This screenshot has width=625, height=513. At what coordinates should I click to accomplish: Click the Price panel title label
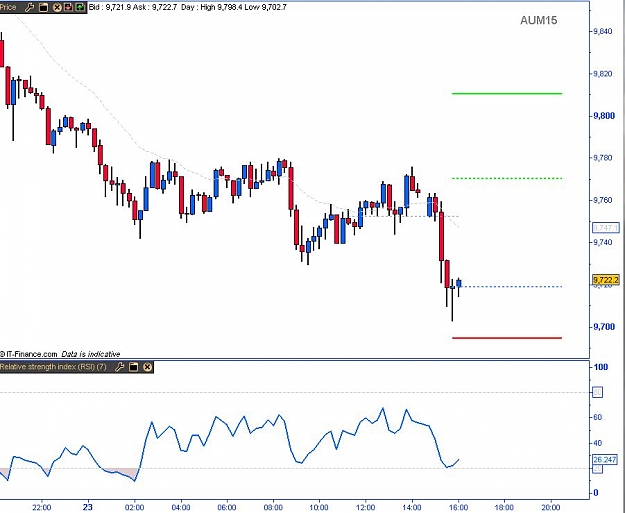coord(8,7)
